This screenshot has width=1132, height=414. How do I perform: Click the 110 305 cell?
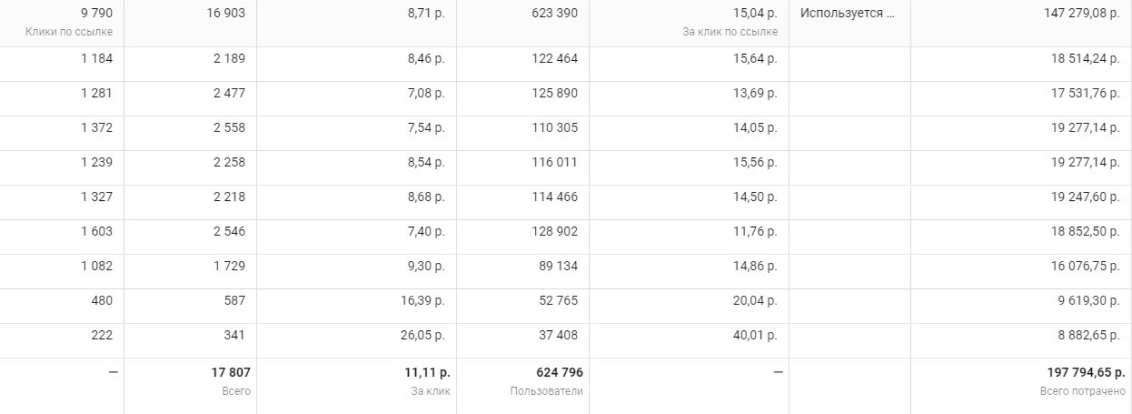tap(556, 133)
